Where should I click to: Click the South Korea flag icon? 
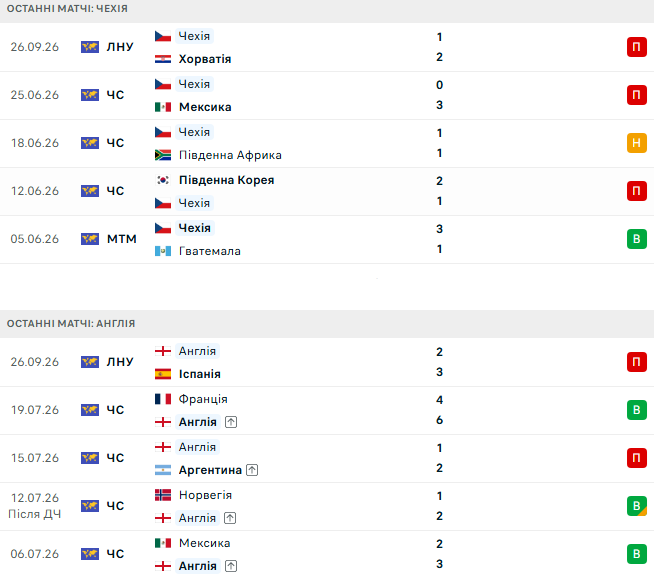coord(163,180)
